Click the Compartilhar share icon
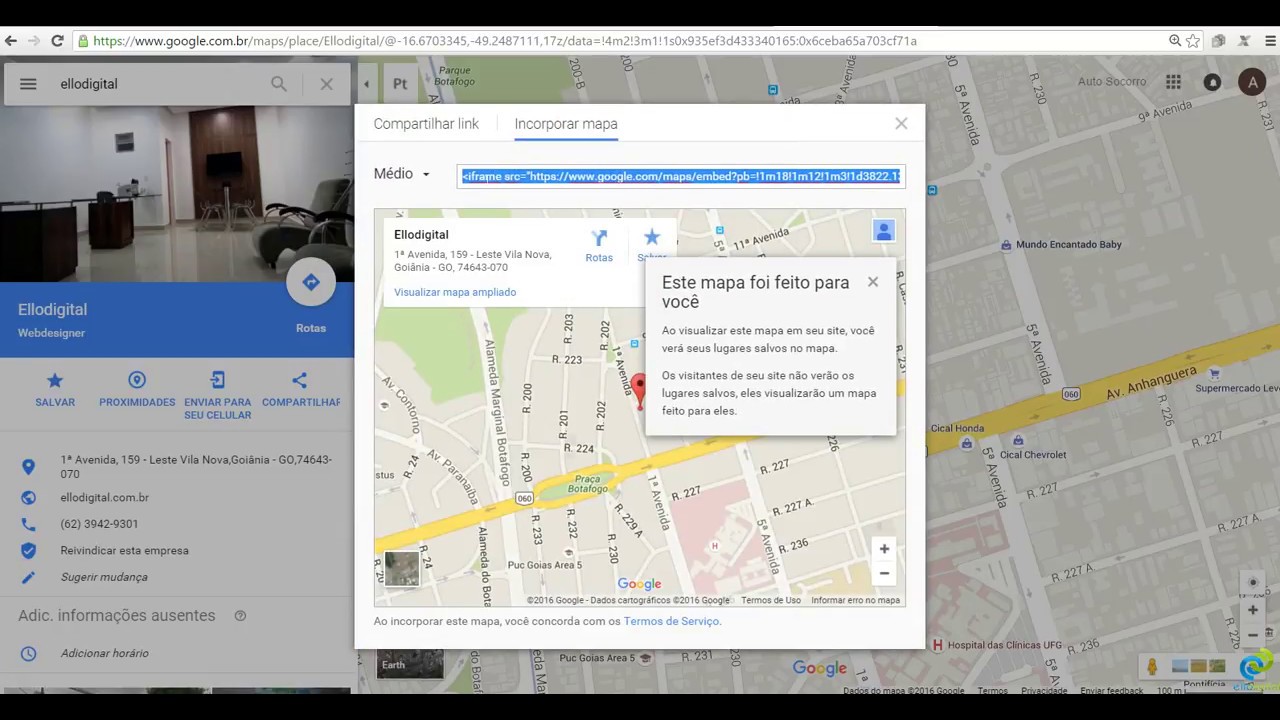Screen dimensions: 1280x720 pos(300,380)
